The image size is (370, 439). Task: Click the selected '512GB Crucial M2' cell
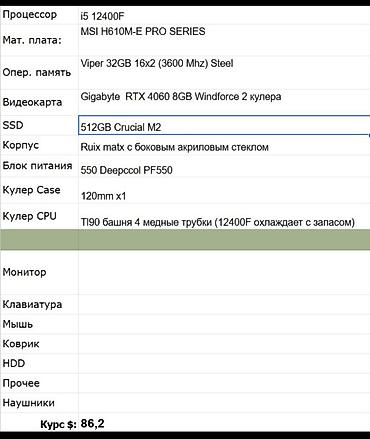[x=224, y=125]
